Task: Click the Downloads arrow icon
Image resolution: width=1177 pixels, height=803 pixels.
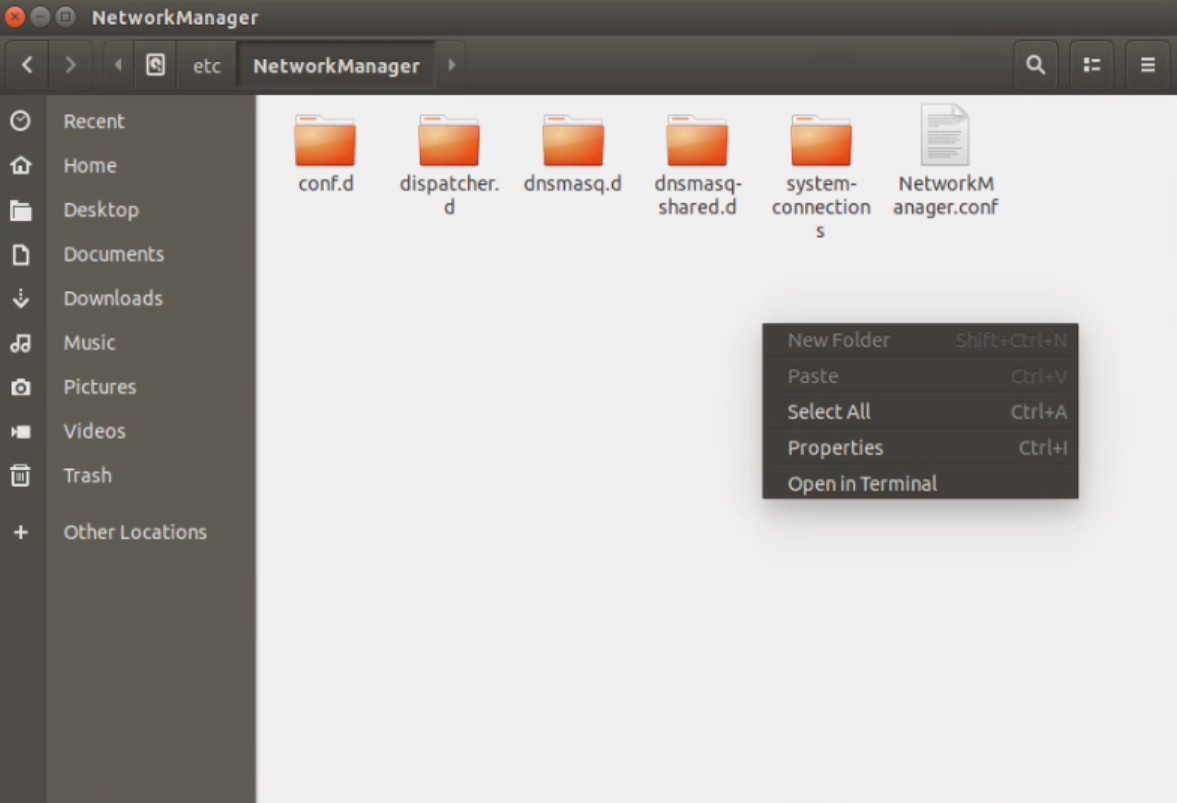Action: click(21, 299)
